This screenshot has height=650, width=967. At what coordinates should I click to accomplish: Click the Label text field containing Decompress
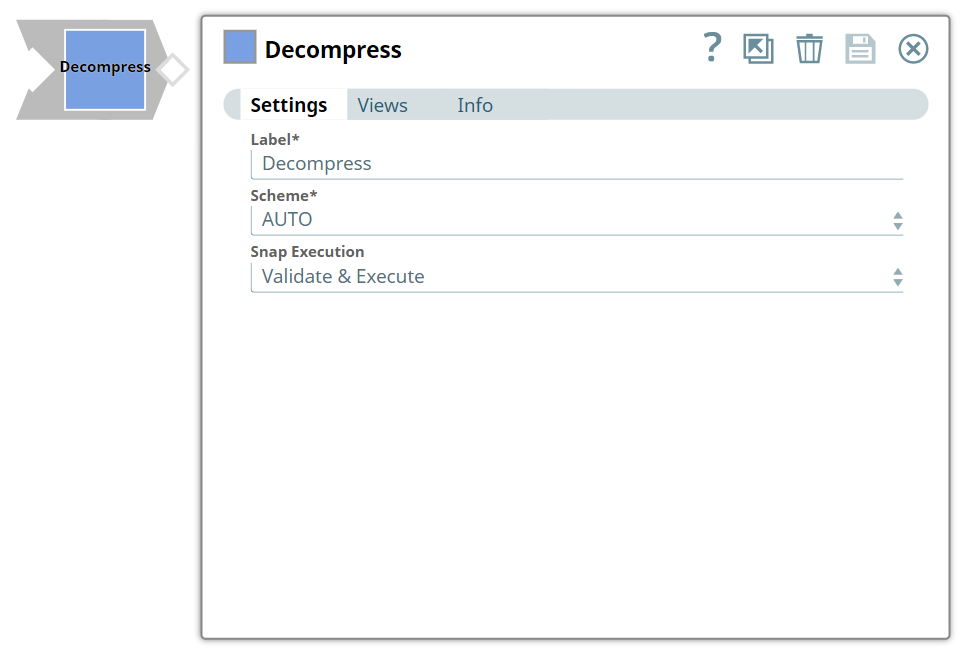click(576, 164)
